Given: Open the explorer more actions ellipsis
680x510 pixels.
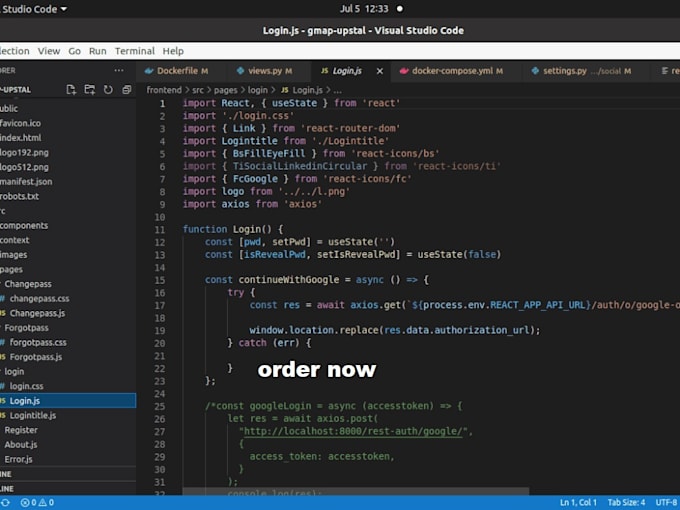Looking at the screenshot, I should 119,70.
